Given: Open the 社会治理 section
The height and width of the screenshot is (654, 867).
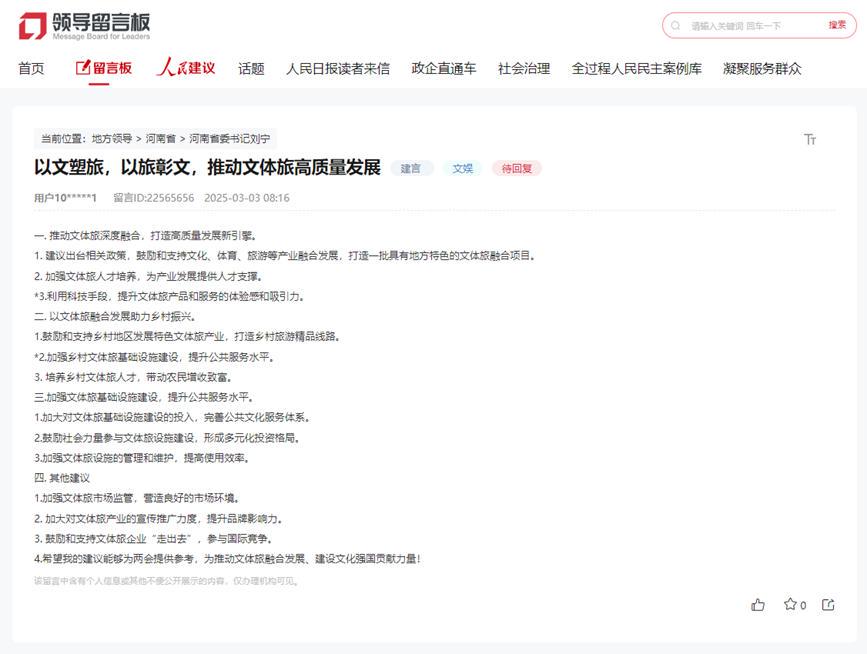Looking at the screenshot, I should tap(524, 68).
